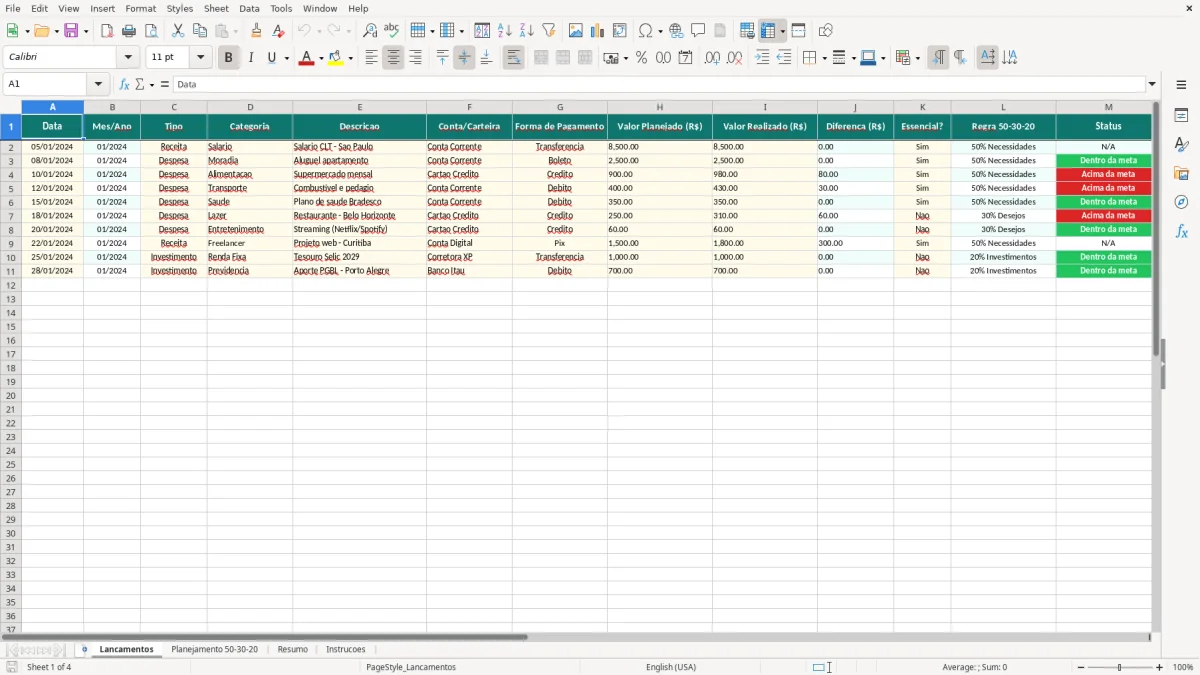Image resolution: width=1200 pixels, height=675 pixels.
Task: Toggle Wrap Text in the cell
Action: click(x=513, y=58)
